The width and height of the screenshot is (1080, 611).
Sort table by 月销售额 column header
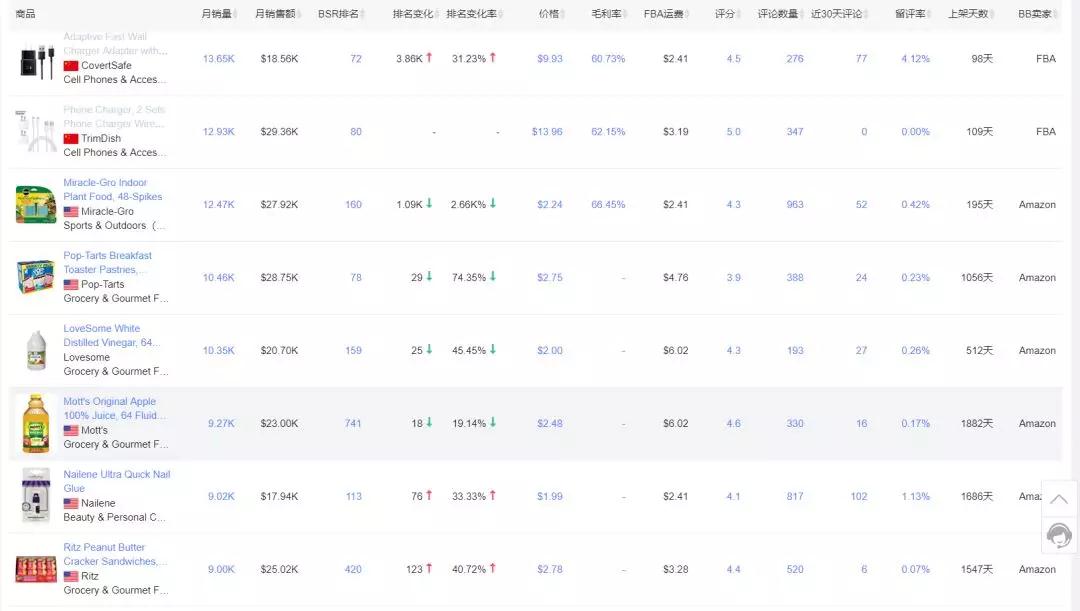click(x=275, y=14)
